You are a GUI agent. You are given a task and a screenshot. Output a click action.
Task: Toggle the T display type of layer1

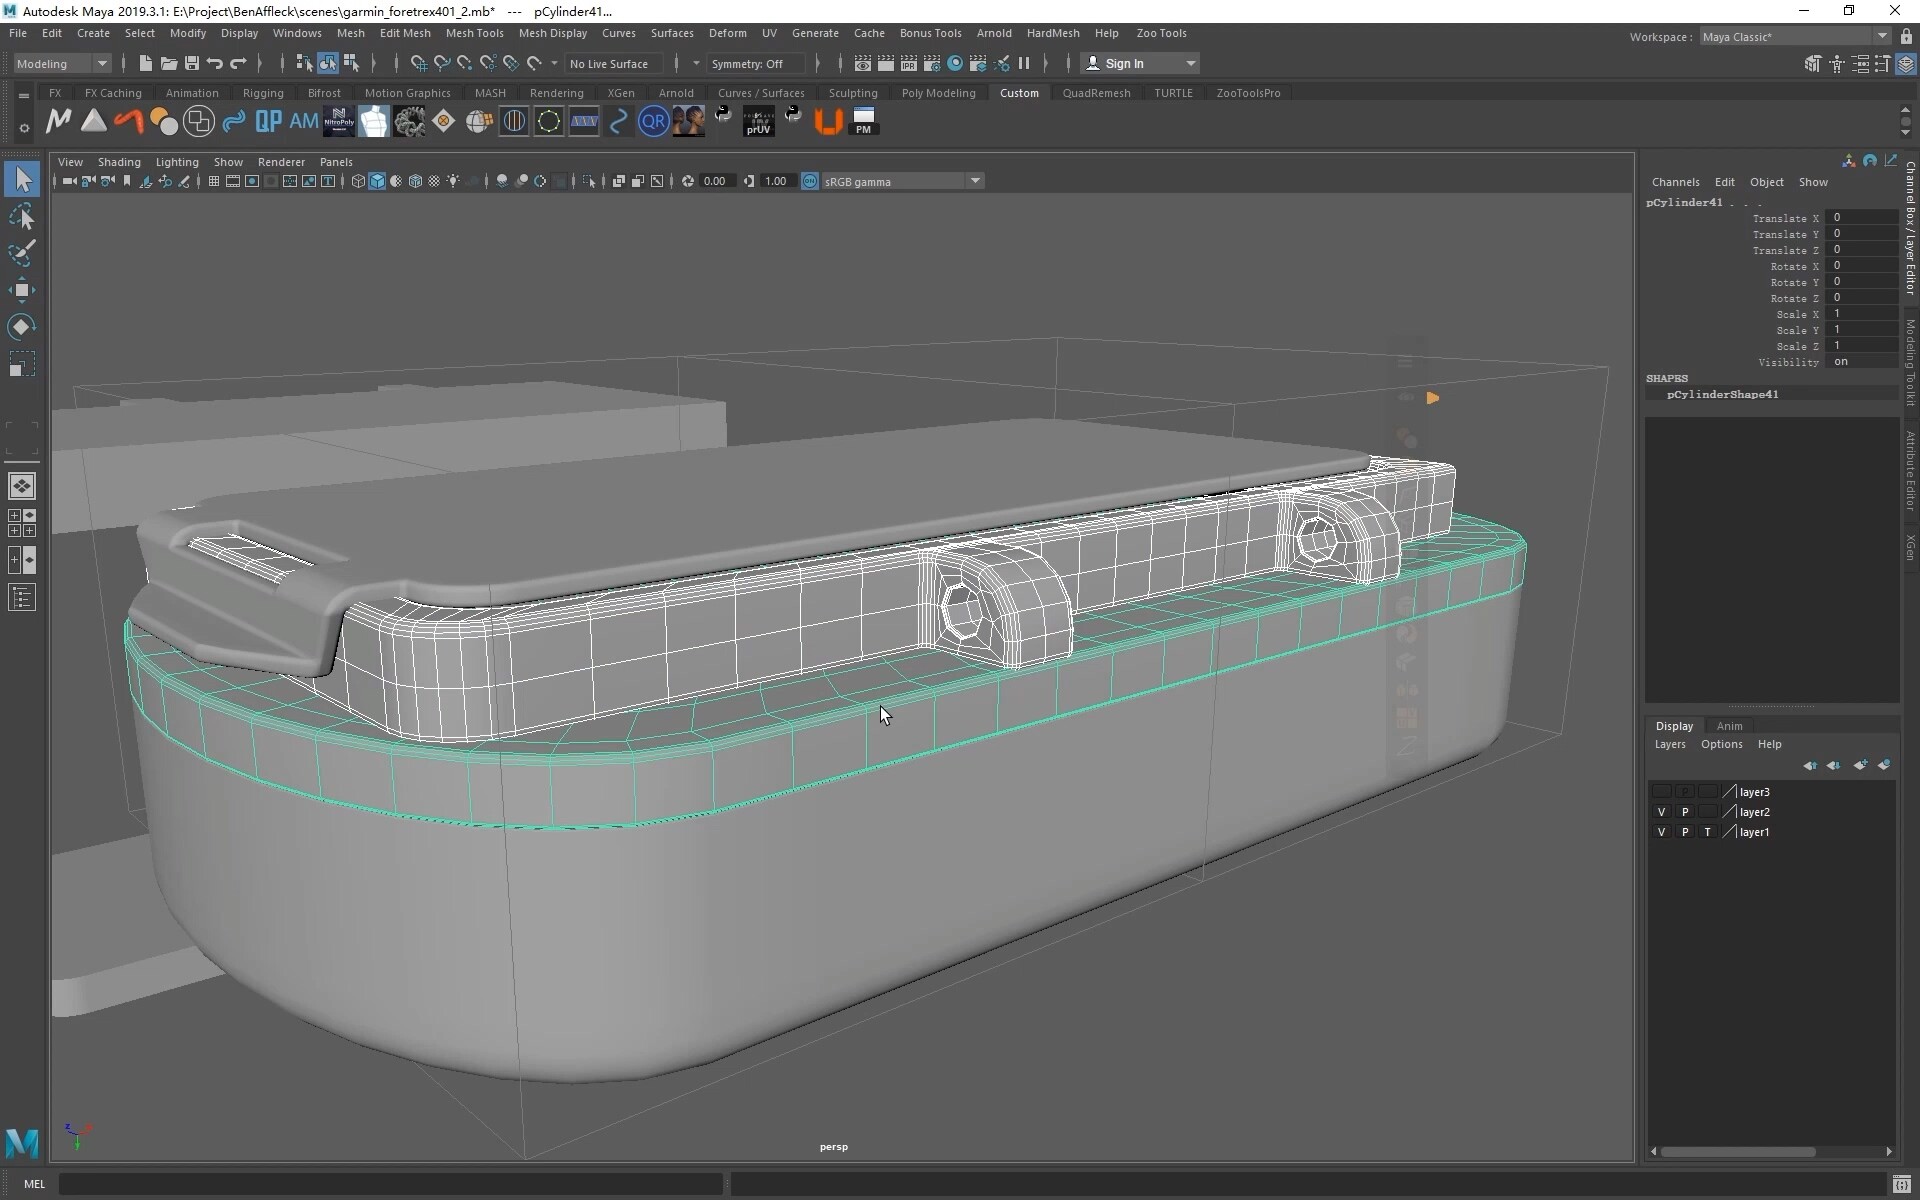(x=1707, y=832)
